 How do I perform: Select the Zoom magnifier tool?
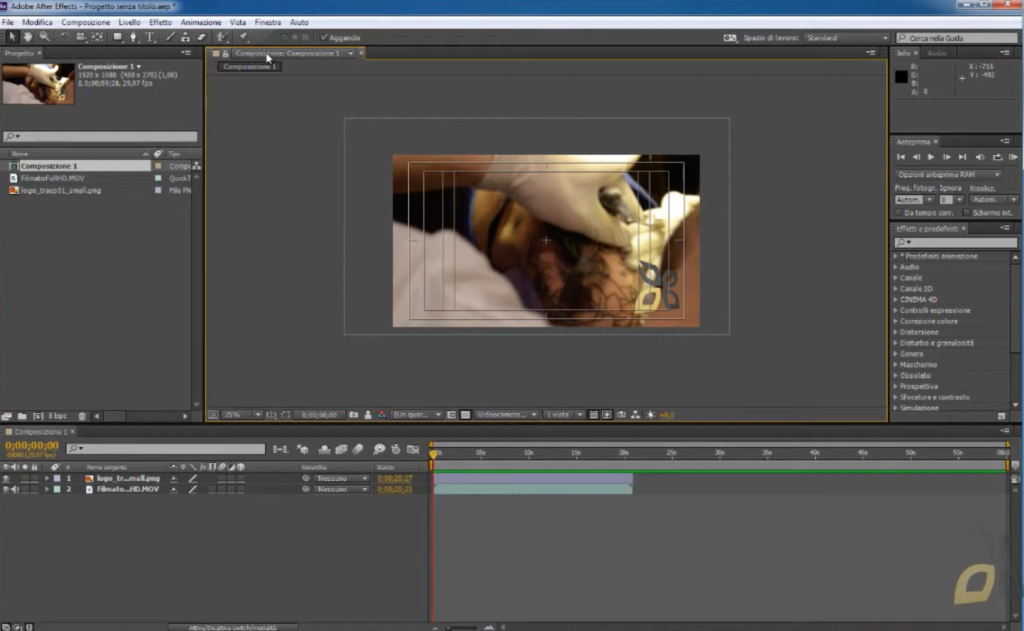(44, 37)
